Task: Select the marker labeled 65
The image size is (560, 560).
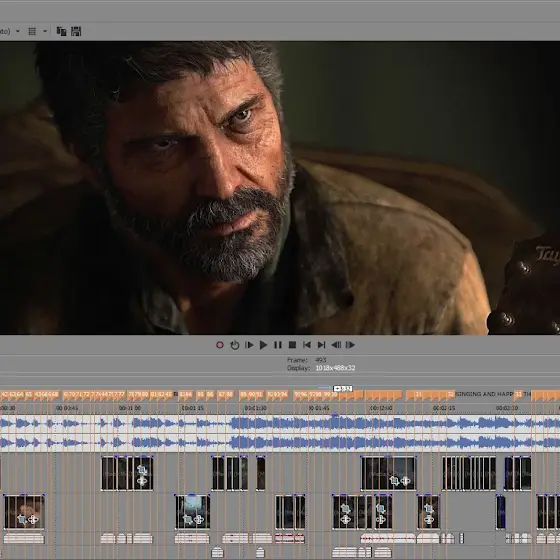Action: point(29,394)
